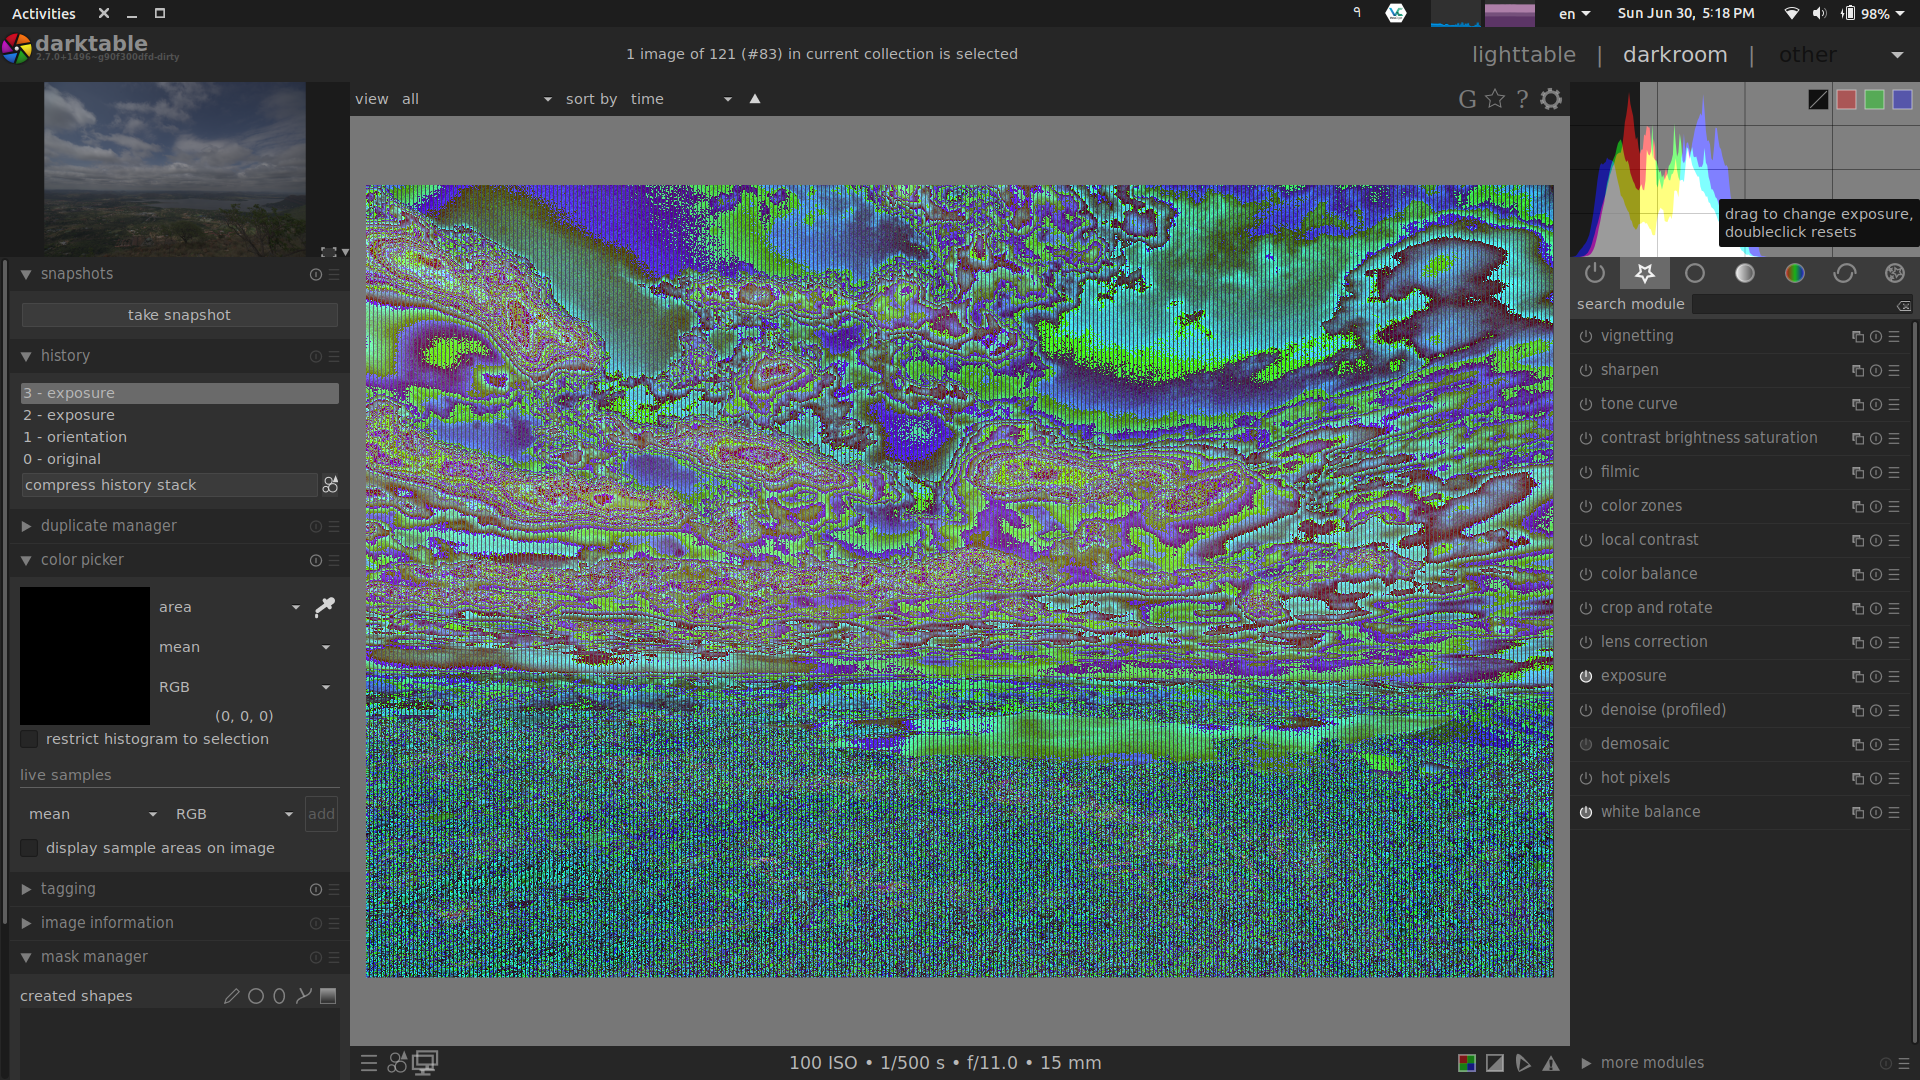Open second display window icon
Image resolution: width=1920 pixels, height=1080 pixels.
[x=426, y=1063]
